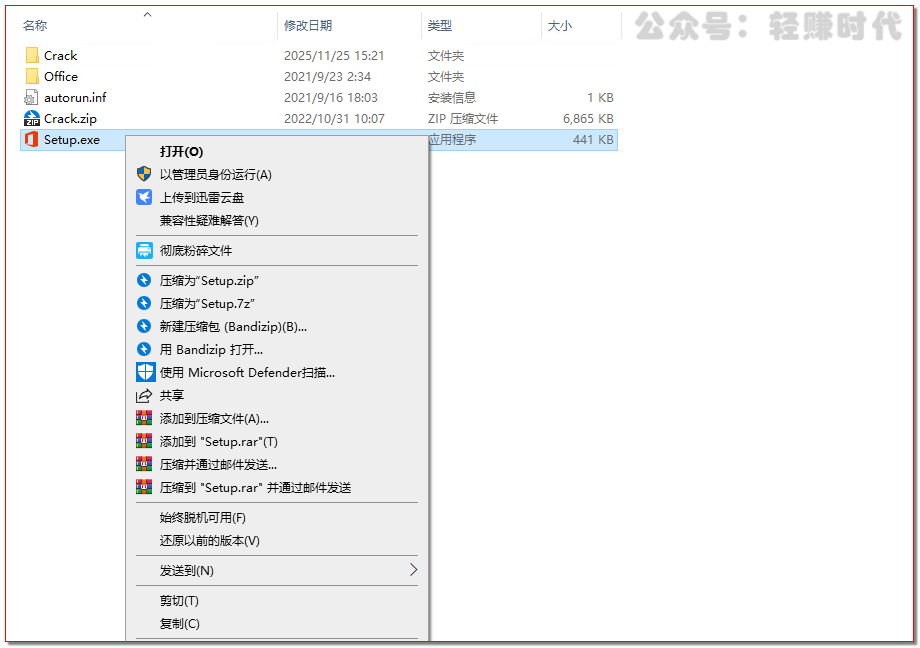
Task: Choose 复制(C) from the context menu
Action: click(179, 623)
